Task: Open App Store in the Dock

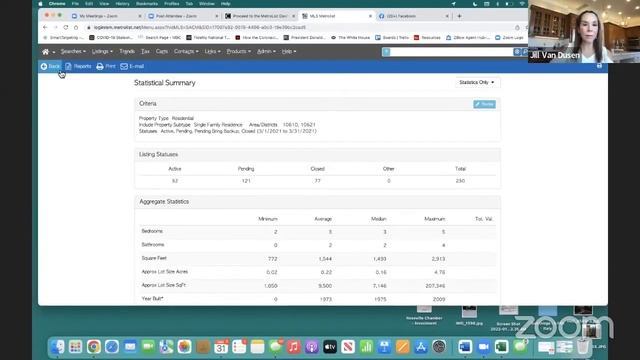Action: pyautogui.click(x=421, y=347)
